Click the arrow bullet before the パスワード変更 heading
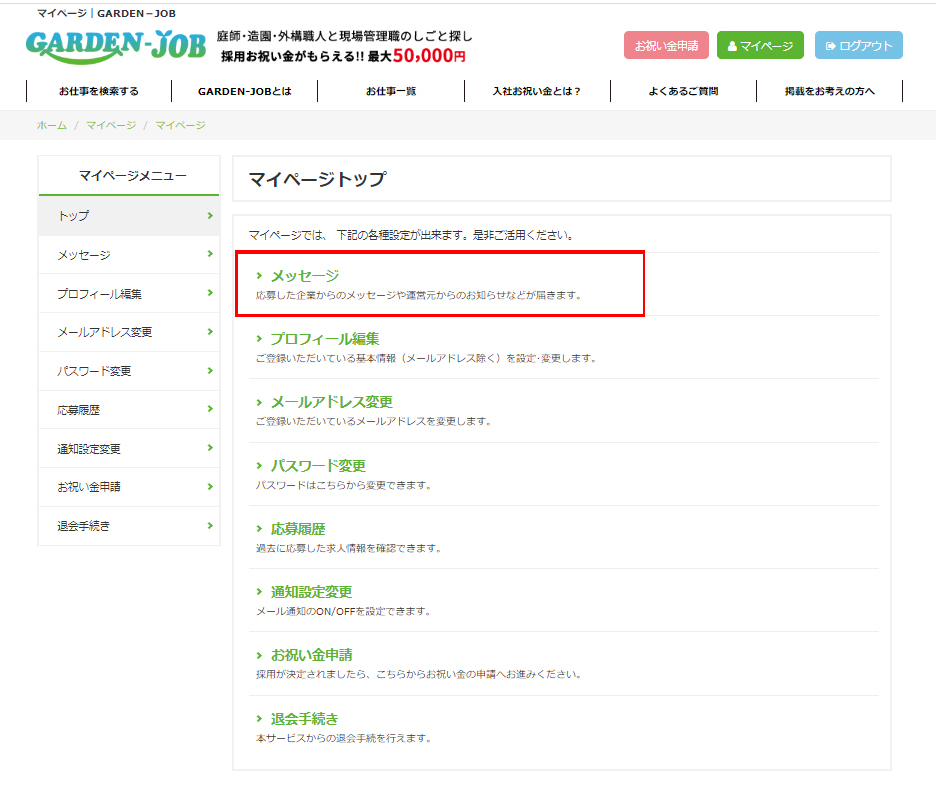Viewport: 936px width, 793px height. 259,466
